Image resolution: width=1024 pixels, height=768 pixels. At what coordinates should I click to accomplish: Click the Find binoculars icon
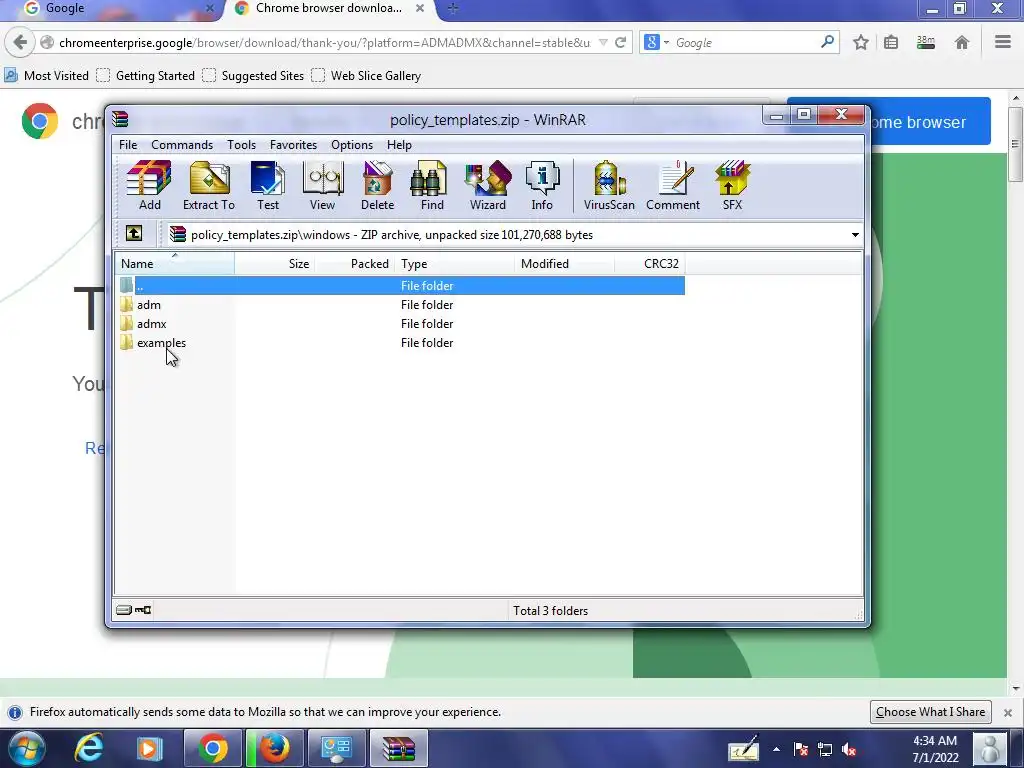(x=432, y=185)
